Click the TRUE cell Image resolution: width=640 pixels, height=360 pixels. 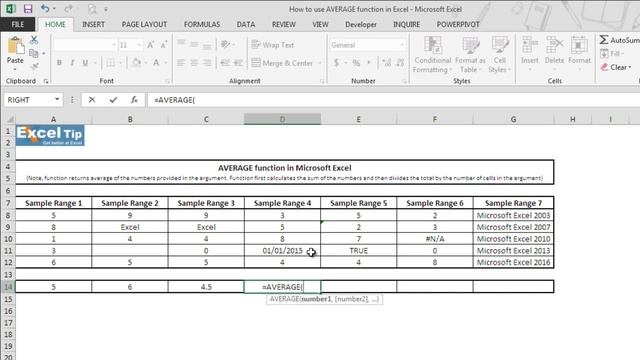pos(358,251)
